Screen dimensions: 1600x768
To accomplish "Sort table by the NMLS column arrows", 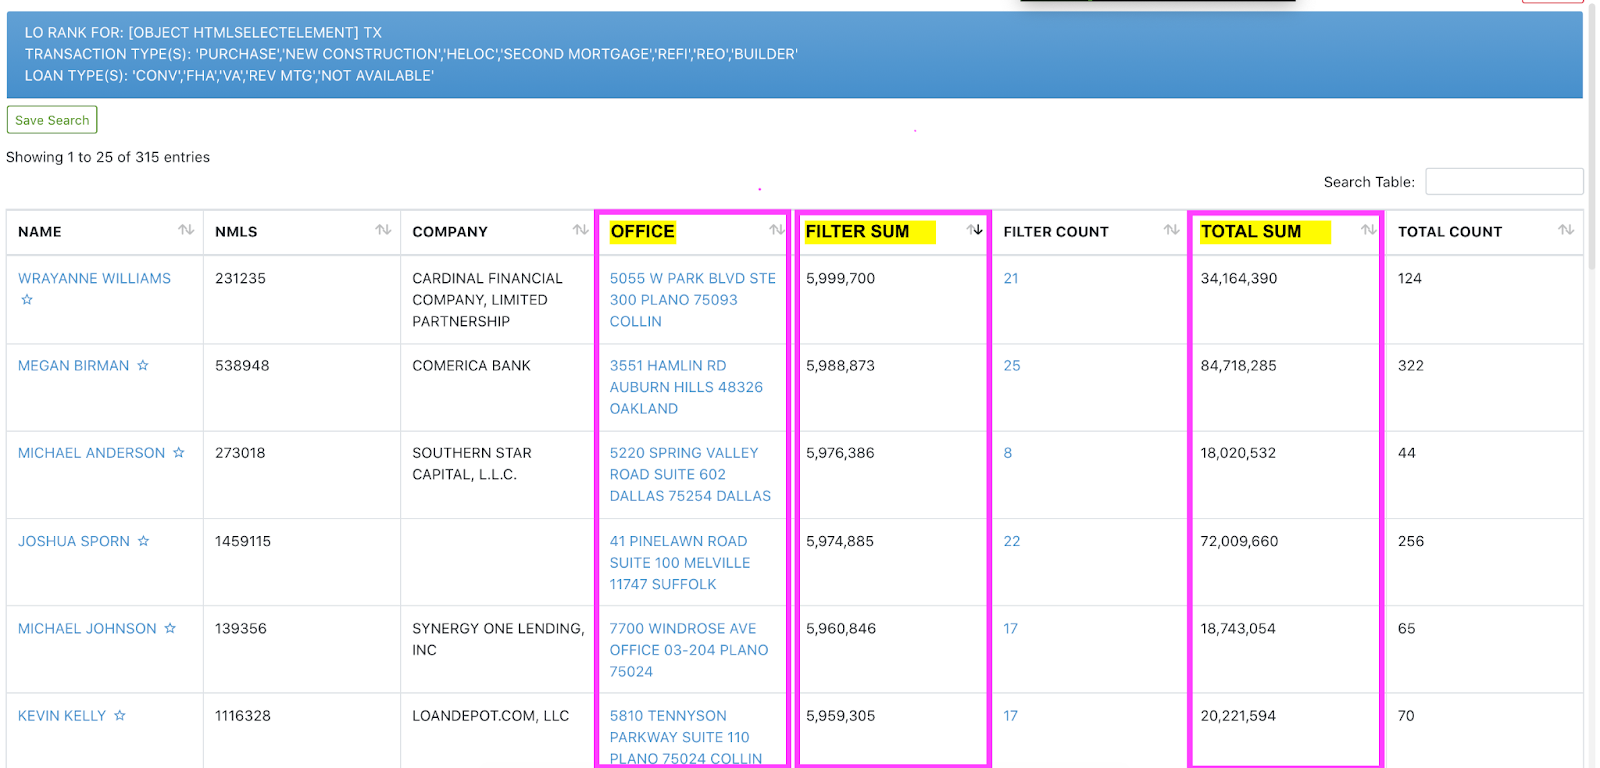I will pos(383,230).
